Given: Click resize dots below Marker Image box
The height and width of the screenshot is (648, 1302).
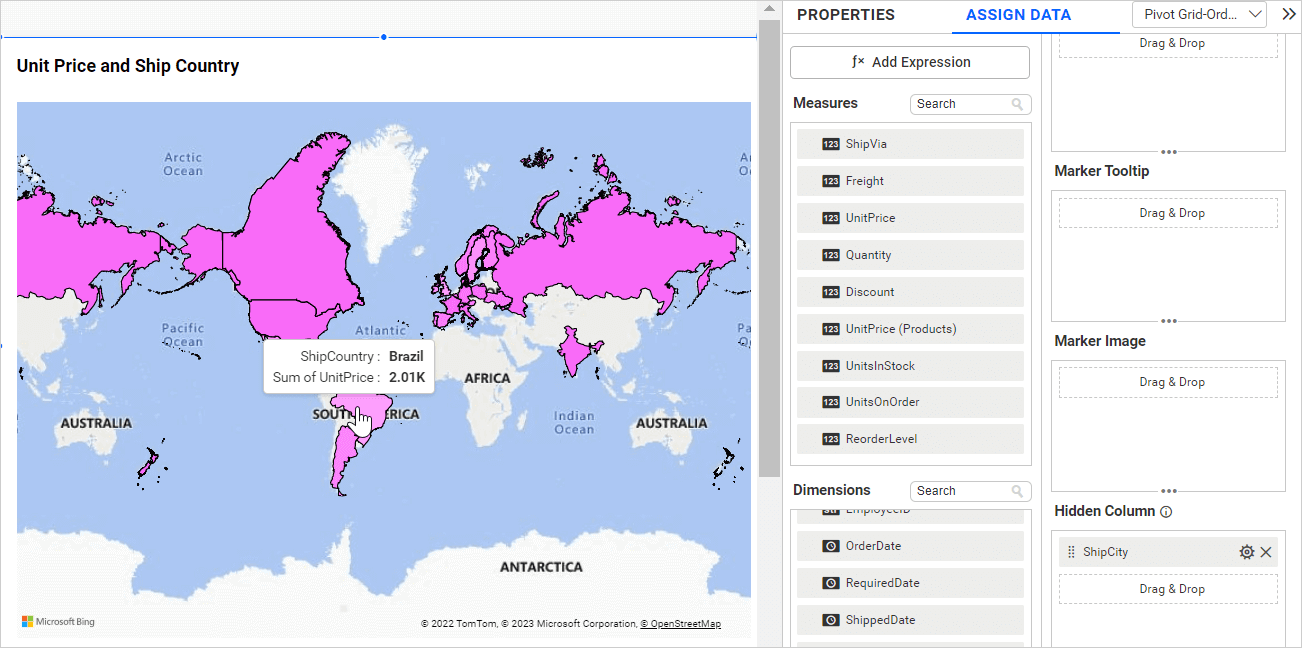Looking at the screenshot, I should [1168, 491].
